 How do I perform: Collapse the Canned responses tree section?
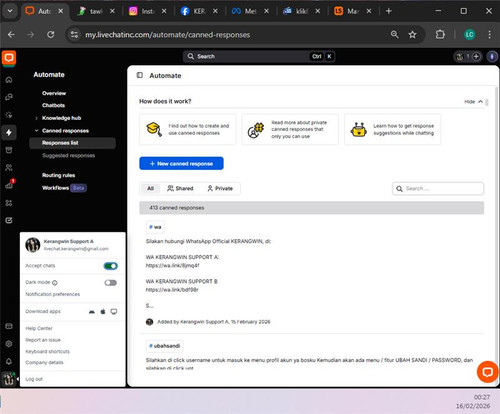tap(36, 131)
